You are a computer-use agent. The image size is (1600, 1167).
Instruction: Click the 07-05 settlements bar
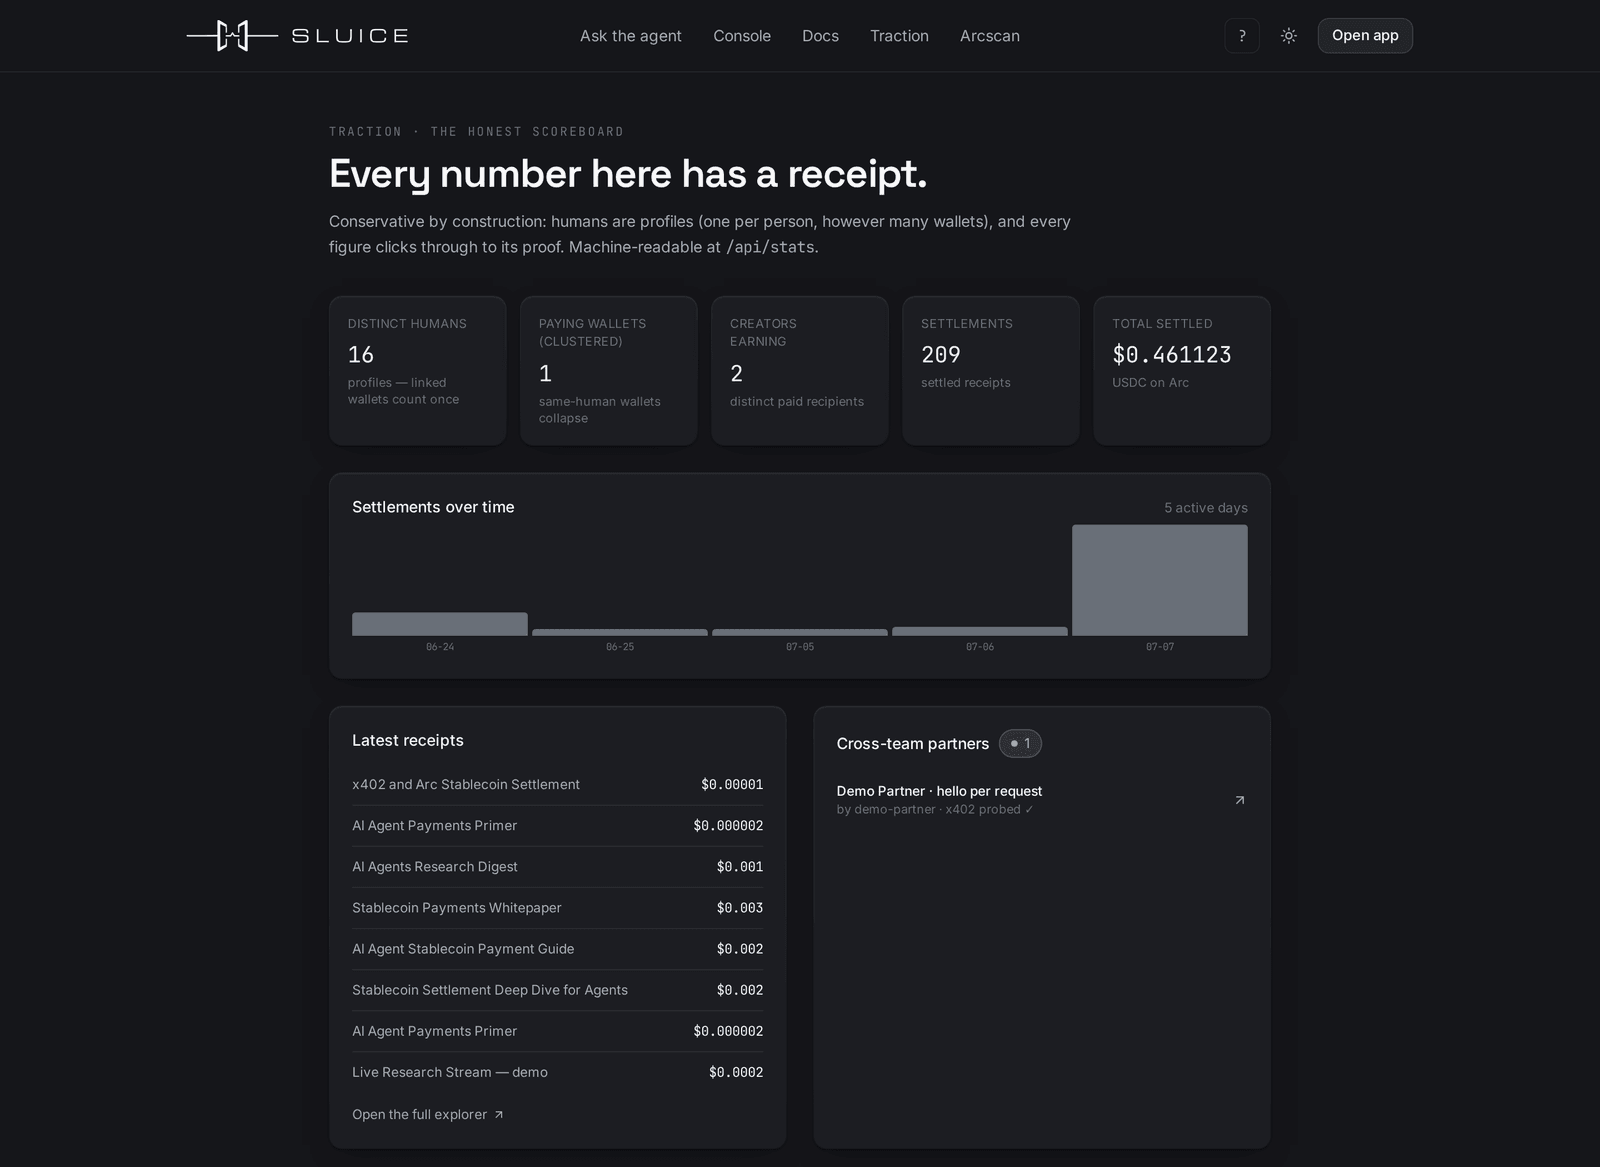click(800, 632)
